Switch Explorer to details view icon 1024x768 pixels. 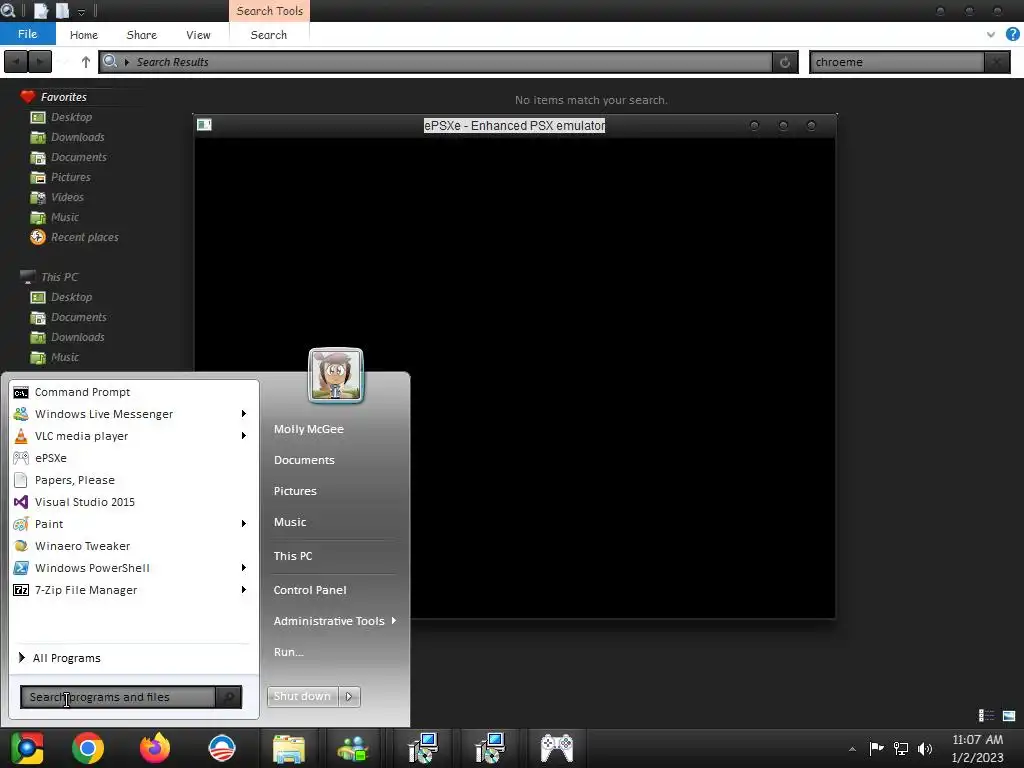986,716
